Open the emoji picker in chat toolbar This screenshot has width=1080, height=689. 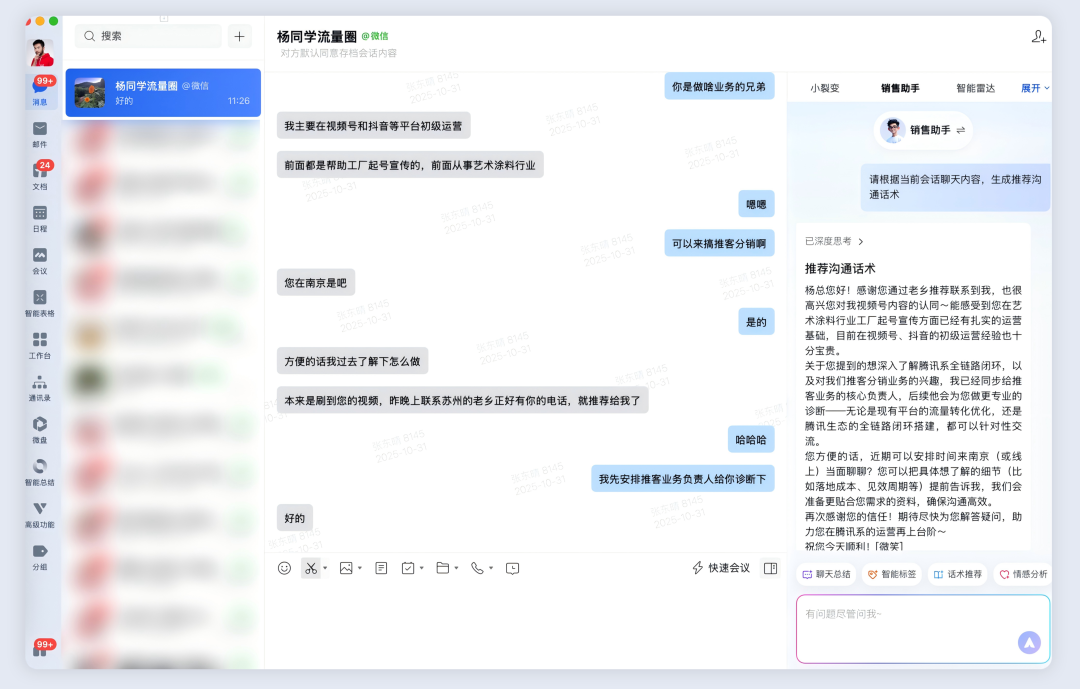point(285,567)
